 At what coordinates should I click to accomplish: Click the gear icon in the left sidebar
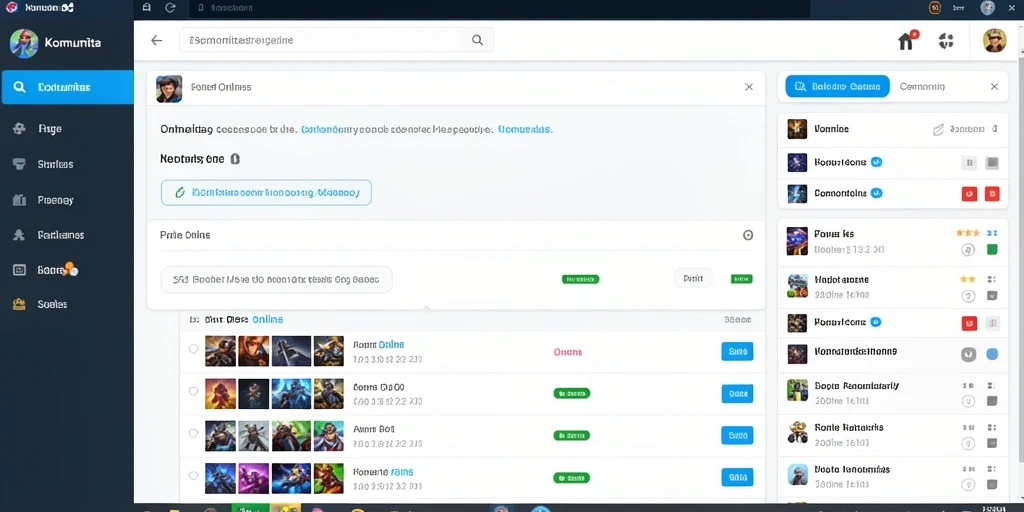pyautogui.click(x=20, y=129)
